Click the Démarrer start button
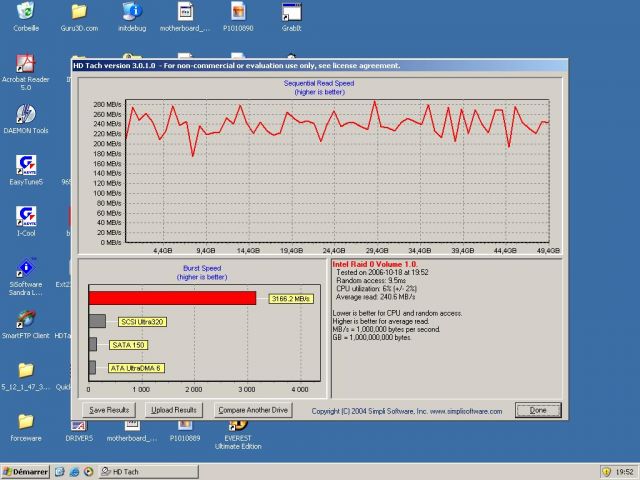The width and height of the screenshot is (640, 480). [25, 472]
